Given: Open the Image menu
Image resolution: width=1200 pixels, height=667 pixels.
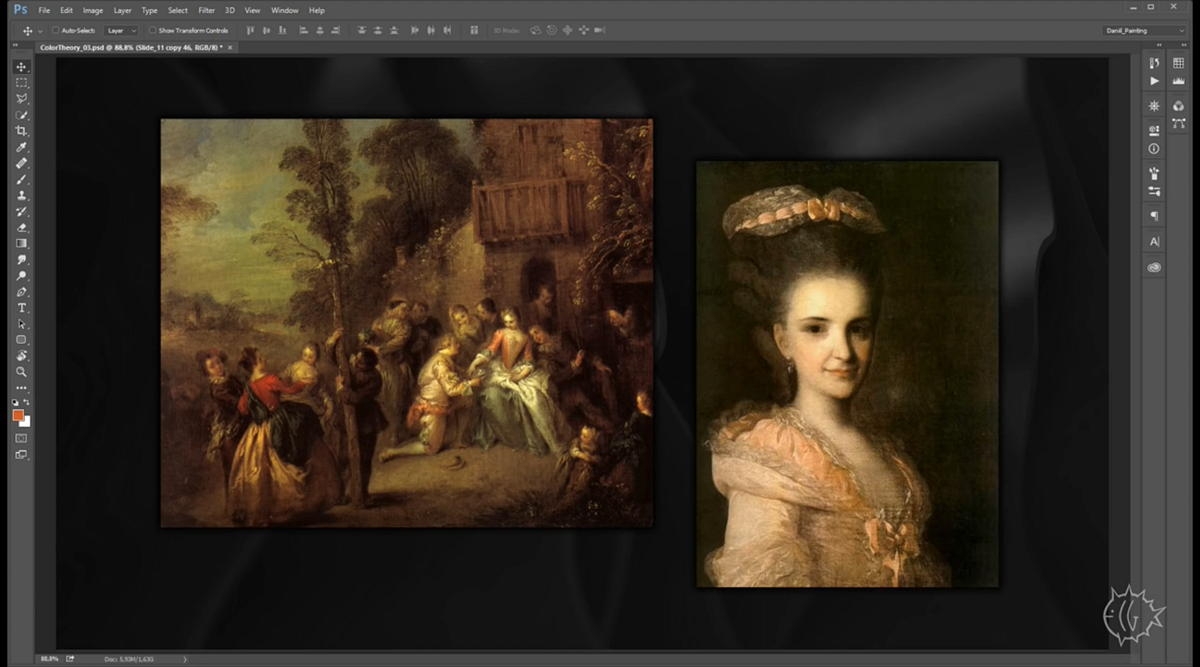Looking at the screenshot, I should tap(93, 10).
